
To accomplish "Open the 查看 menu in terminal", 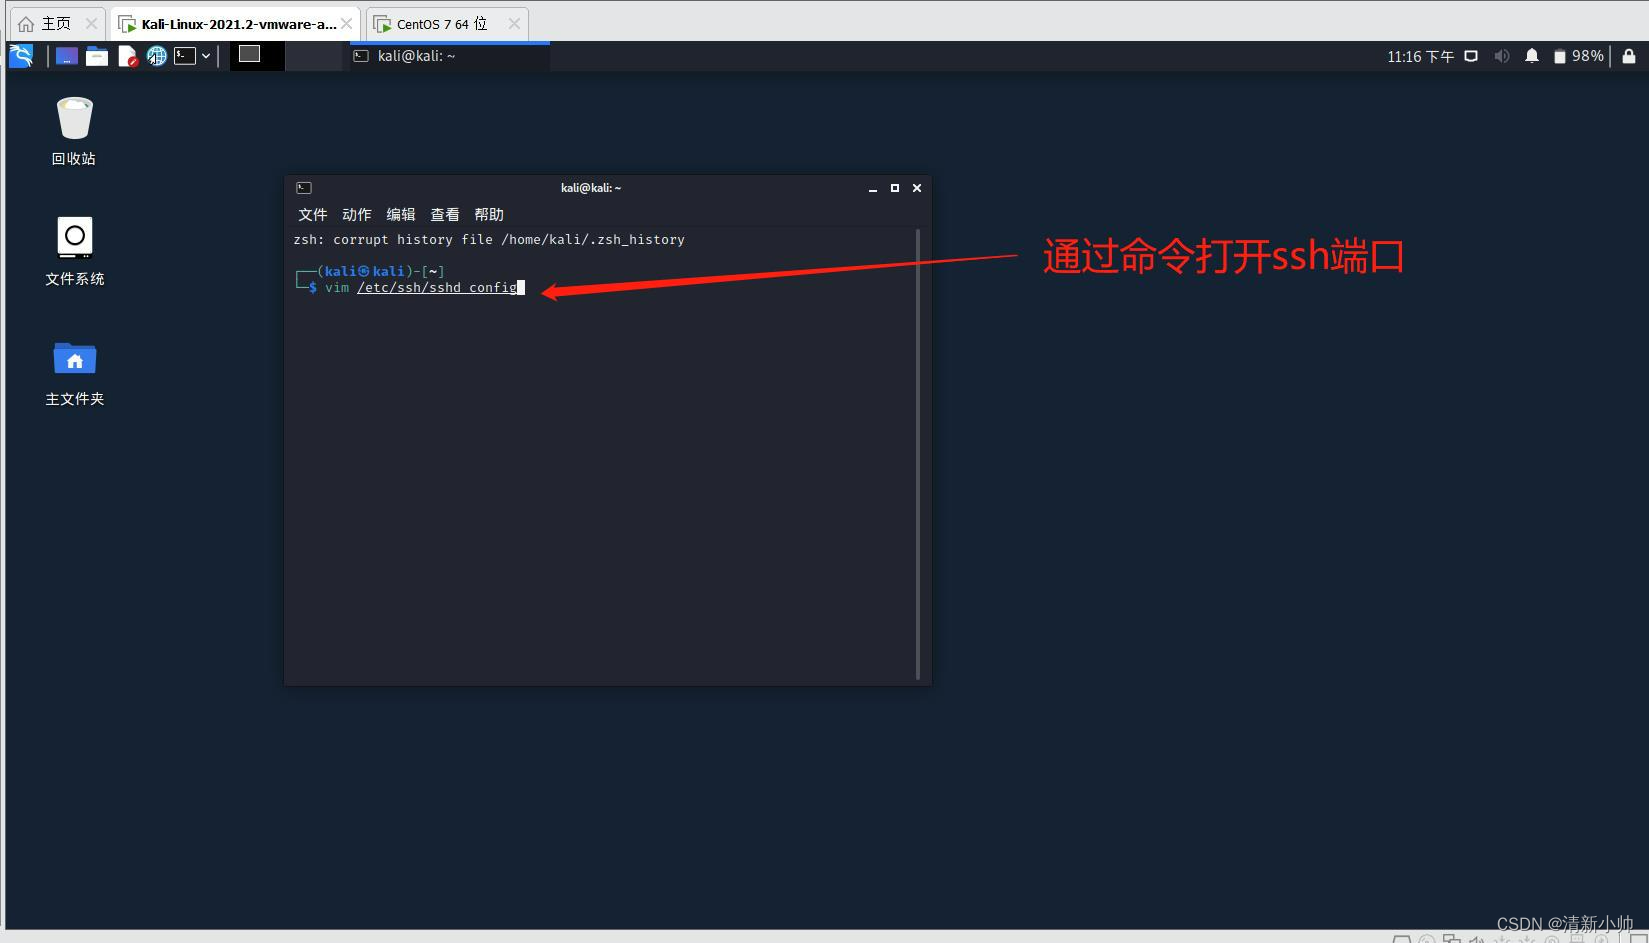I will (x=445, y=215).
